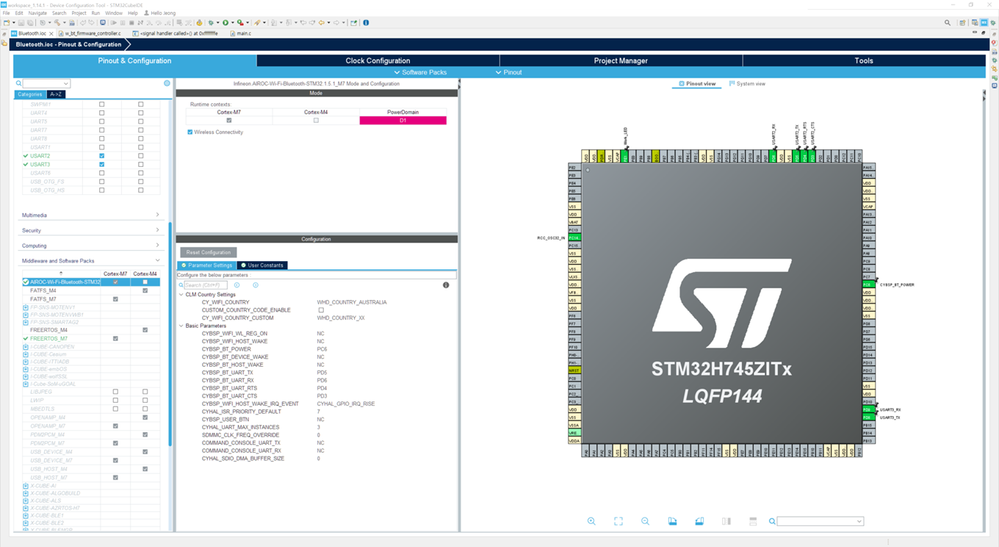
Task: Click the fit-to-screen icon below pinout
Action: (619, 521)
